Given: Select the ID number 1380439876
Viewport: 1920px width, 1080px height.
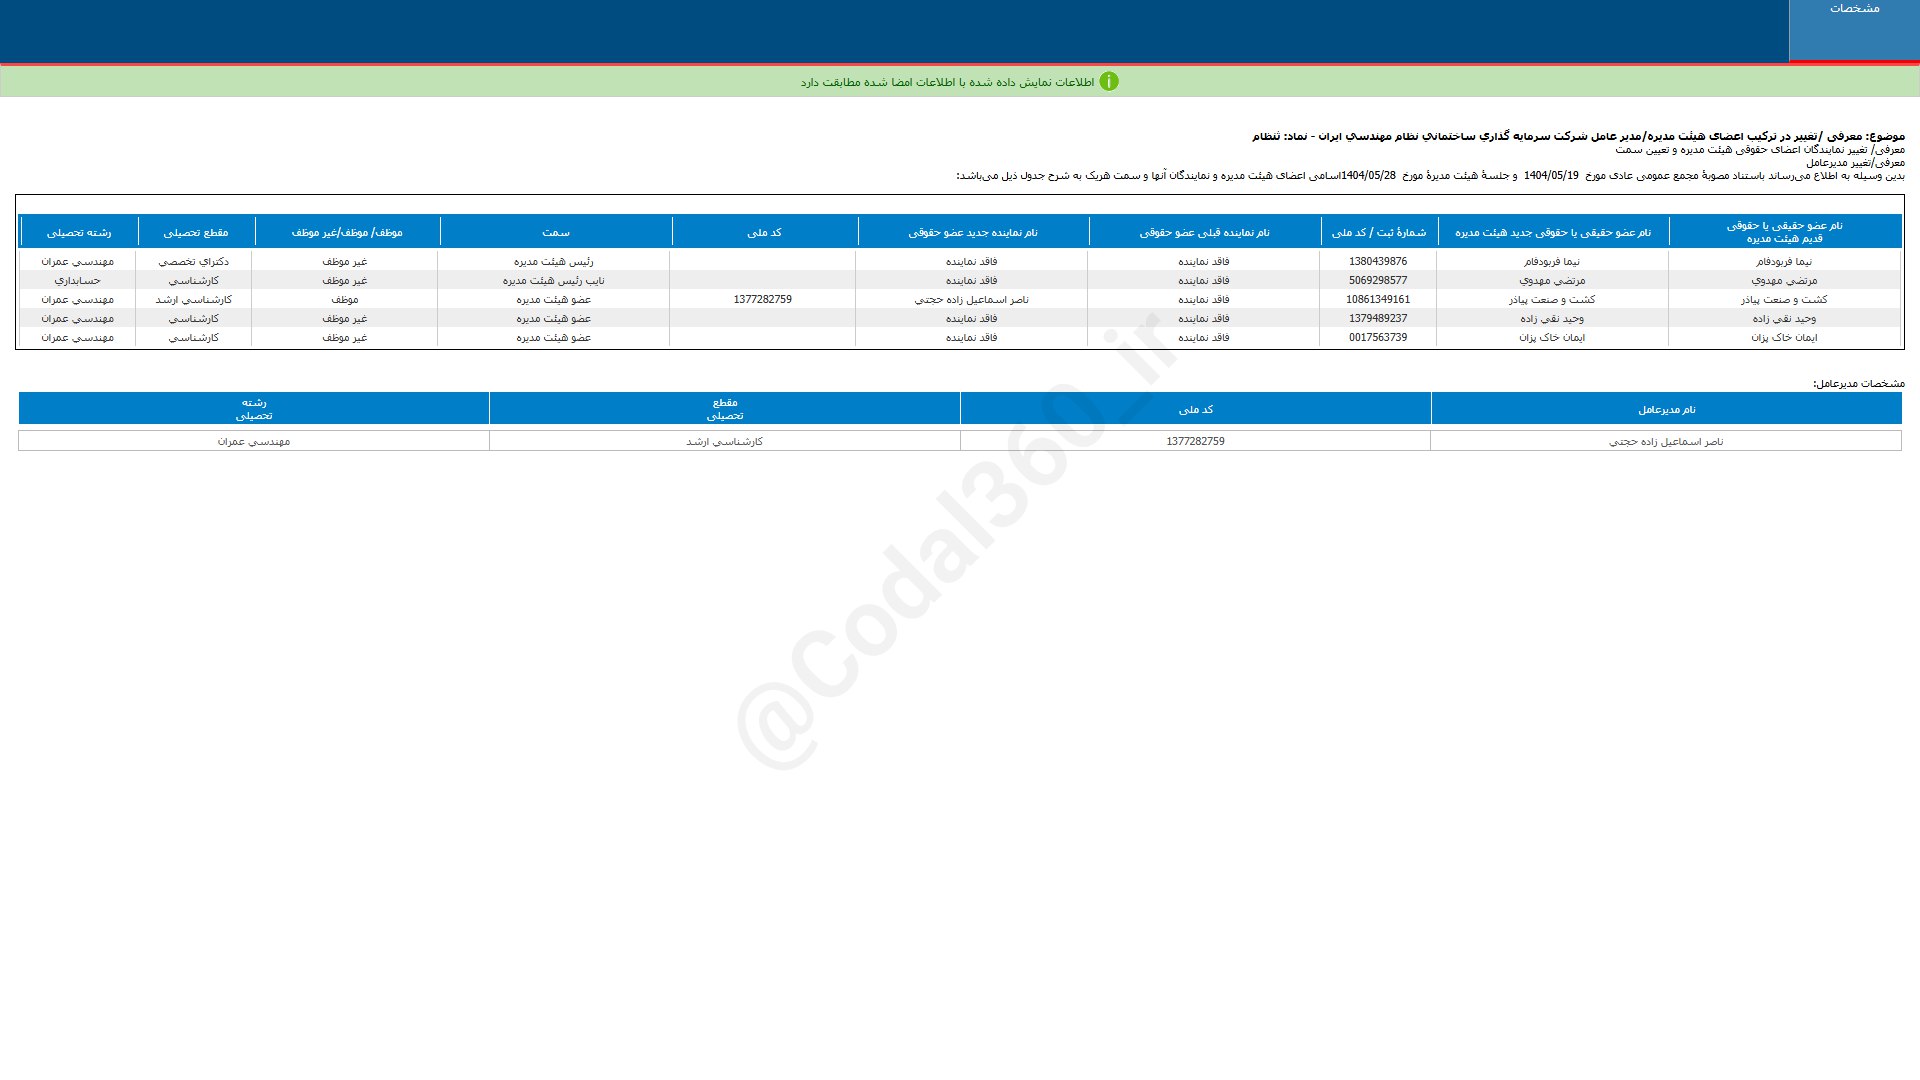Looking at the screenshot, I should coord(1378,262).
